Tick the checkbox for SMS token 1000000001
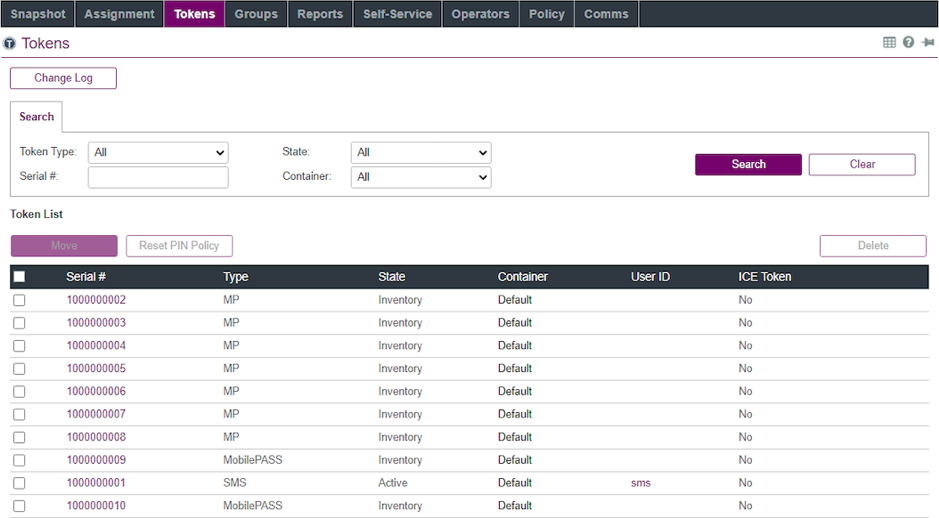The image size is (939, 518). [19, 483]
